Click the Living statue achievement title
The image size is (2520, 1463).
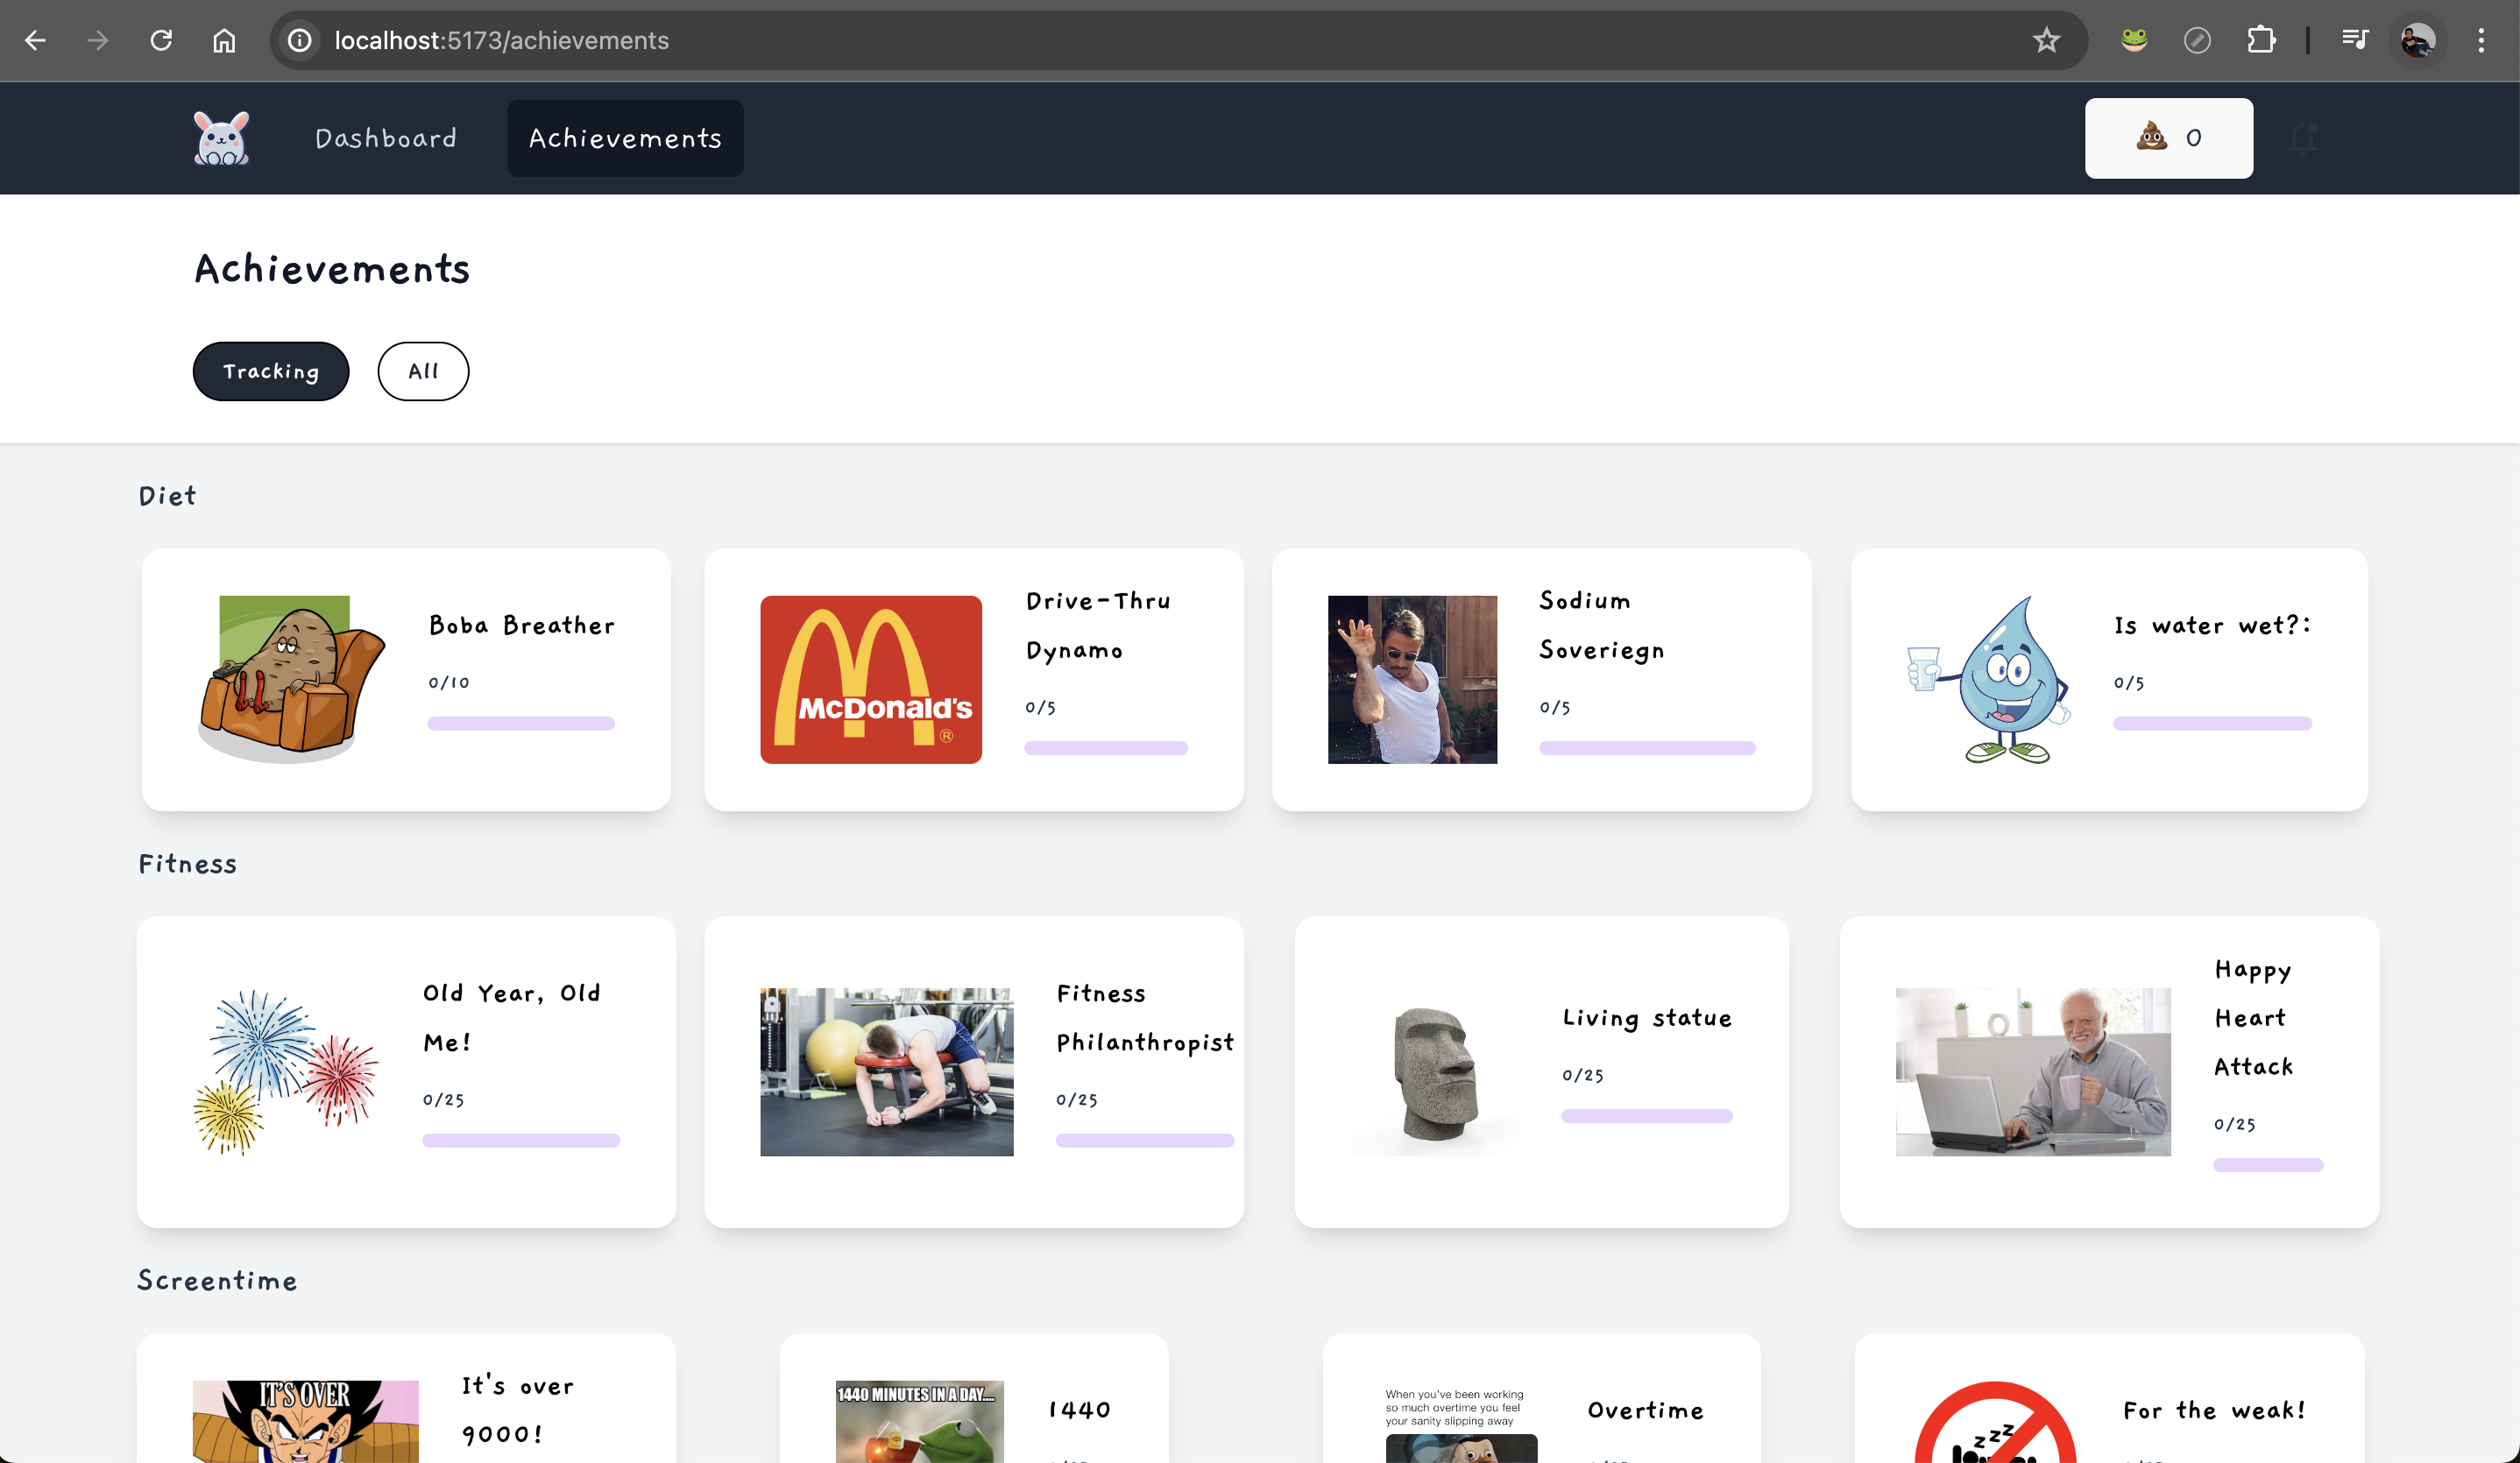[1647, 1017]
